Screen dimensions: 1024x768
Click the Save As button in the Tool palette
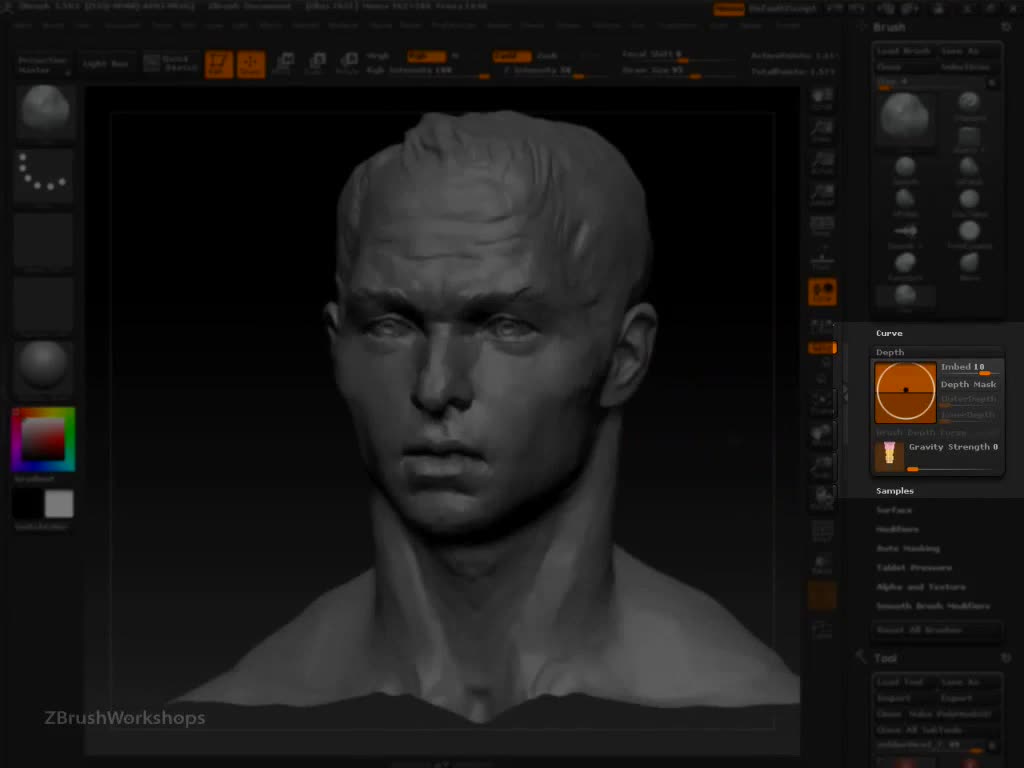(x=968, y=682)
